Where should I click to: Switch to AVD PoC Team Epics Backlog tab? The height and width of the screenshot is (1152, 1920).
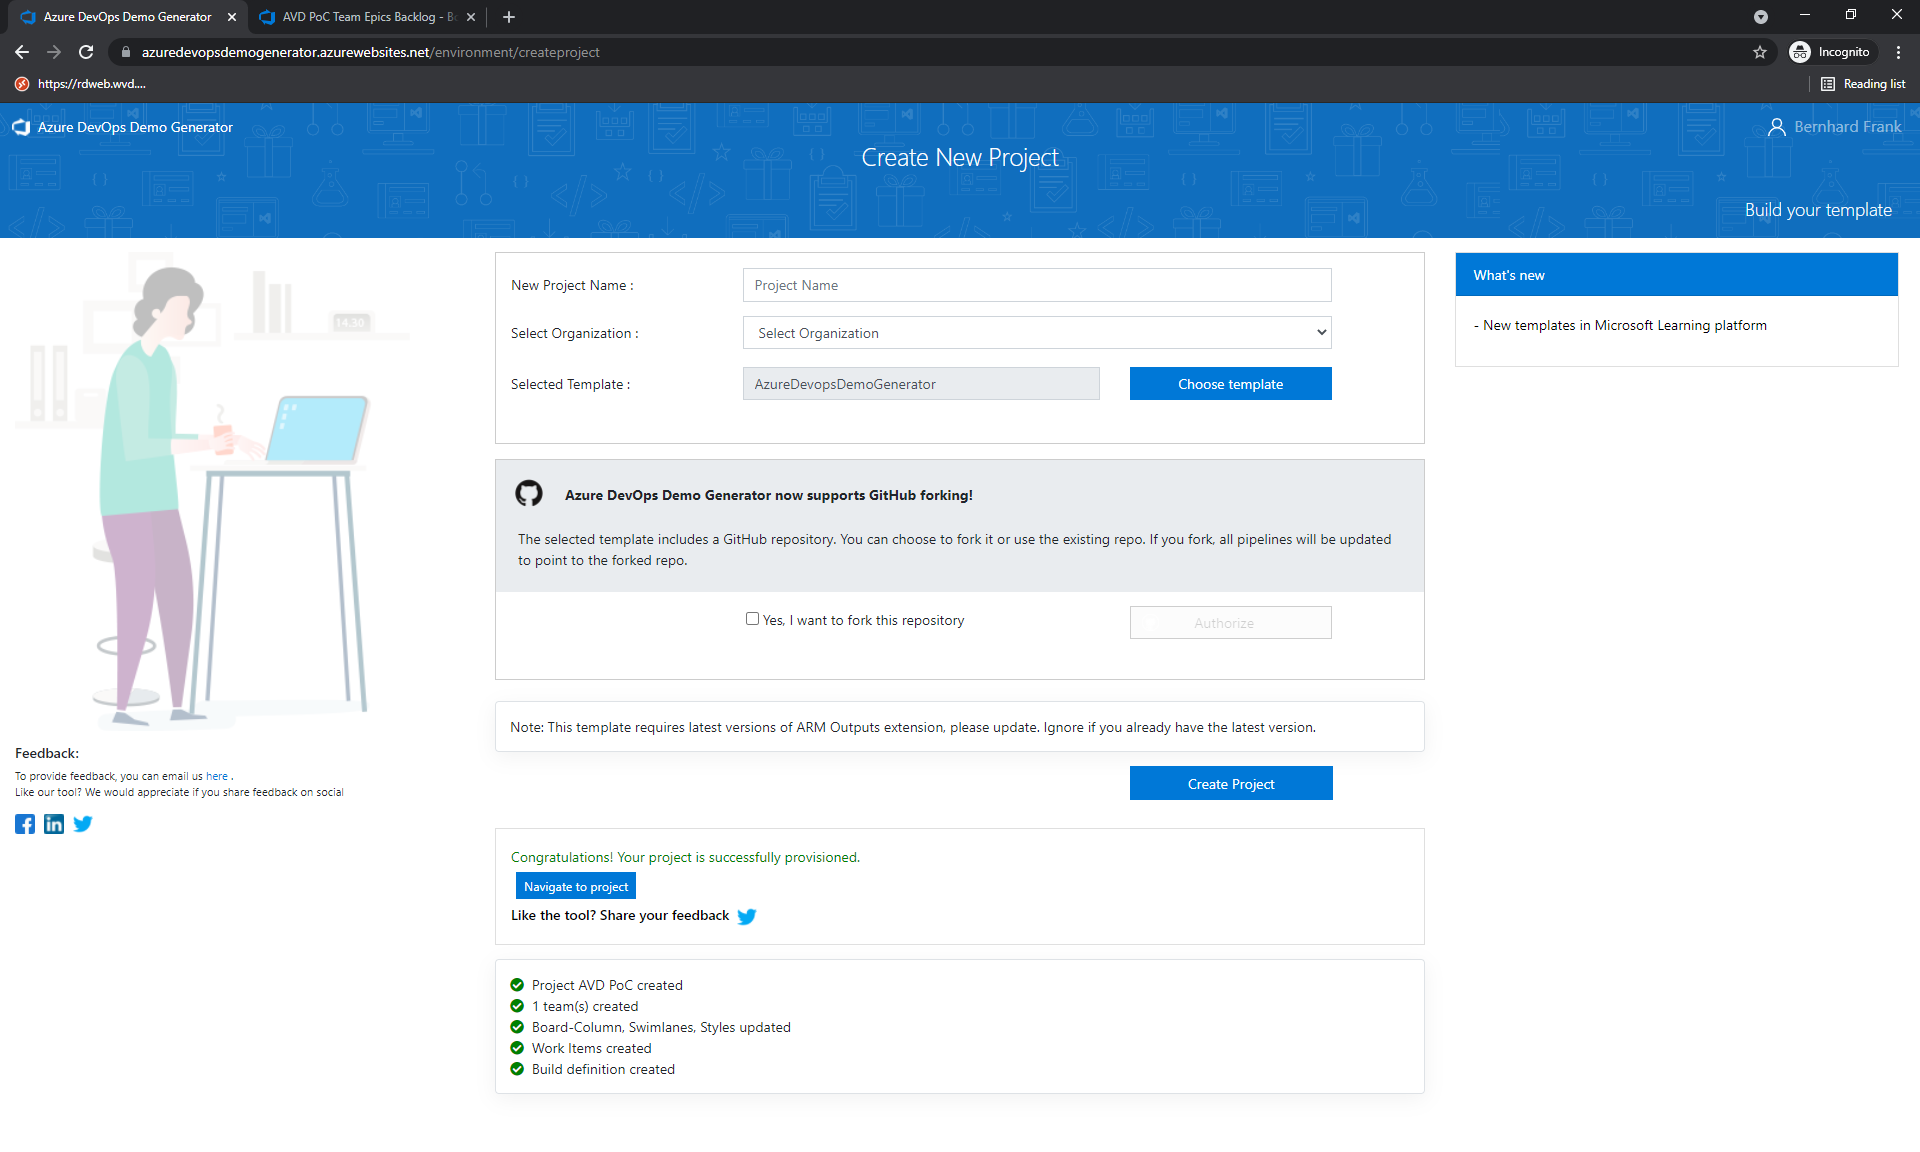click(367, 17)
